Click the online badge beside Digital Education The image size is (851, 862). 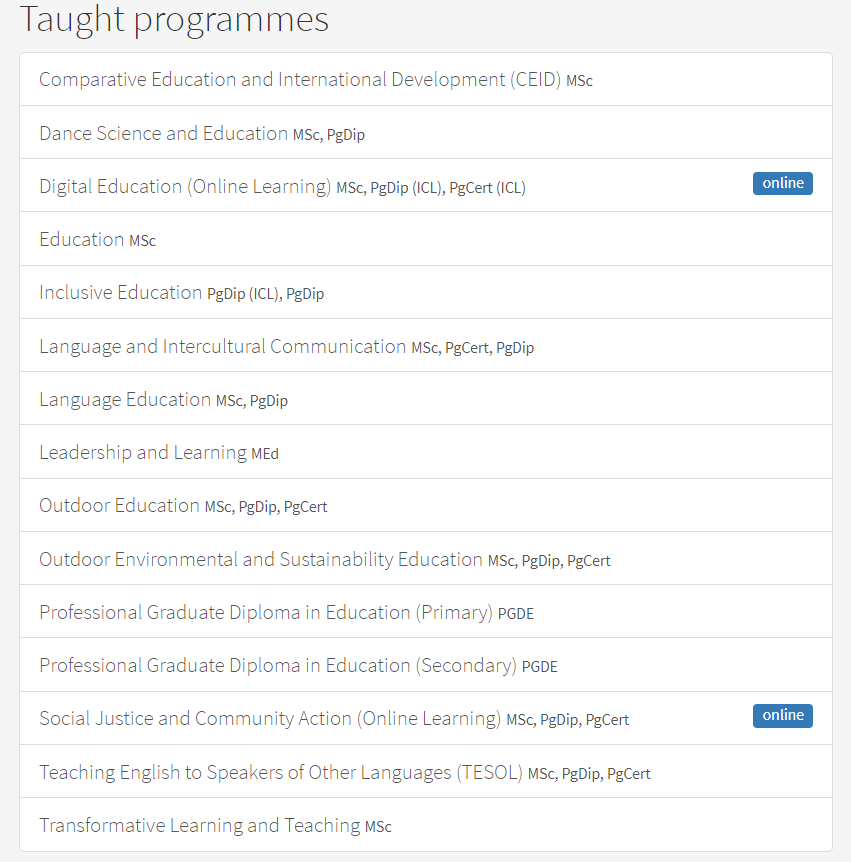(782, 183)
